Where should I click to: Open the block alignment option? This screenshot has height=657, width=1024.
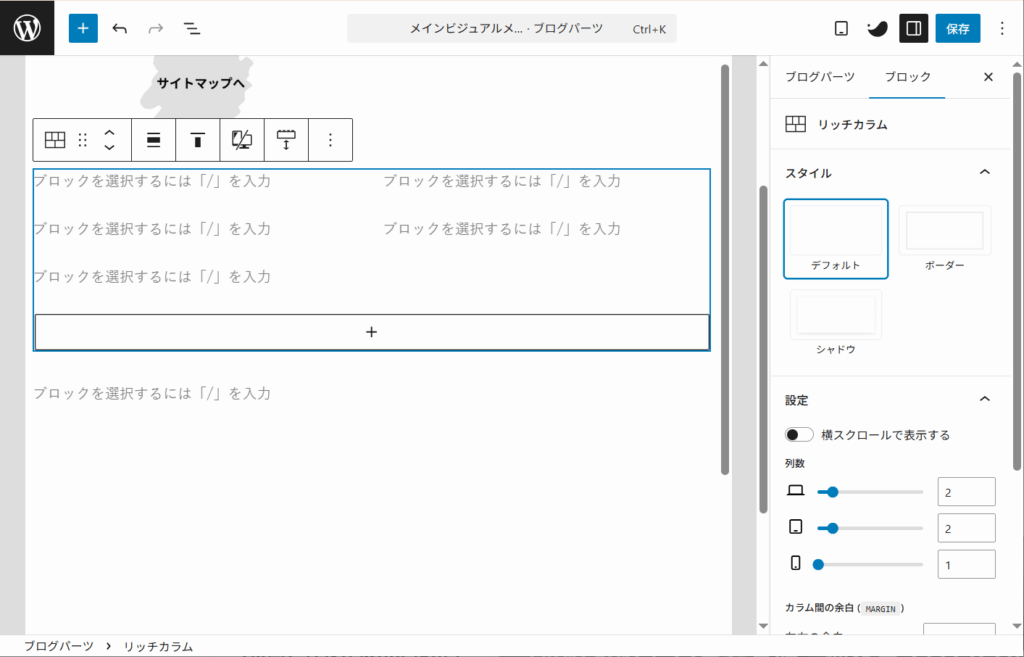(x=153, y=140)
